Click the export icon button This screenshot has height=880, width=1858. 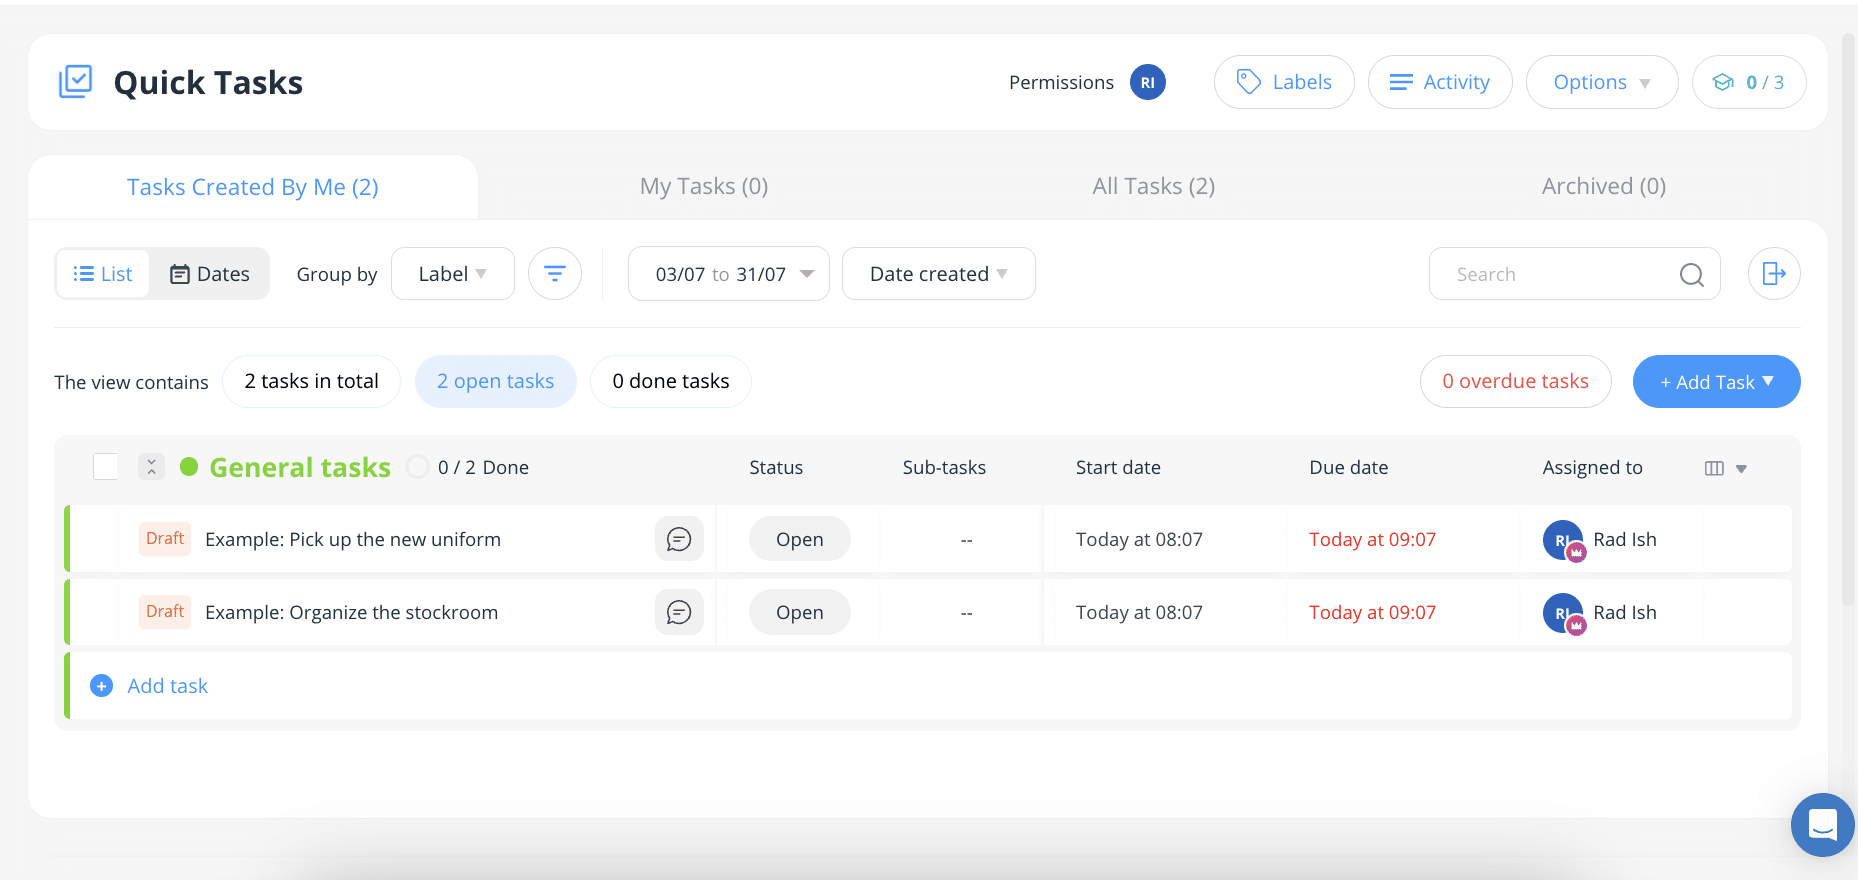(1774, 274)
